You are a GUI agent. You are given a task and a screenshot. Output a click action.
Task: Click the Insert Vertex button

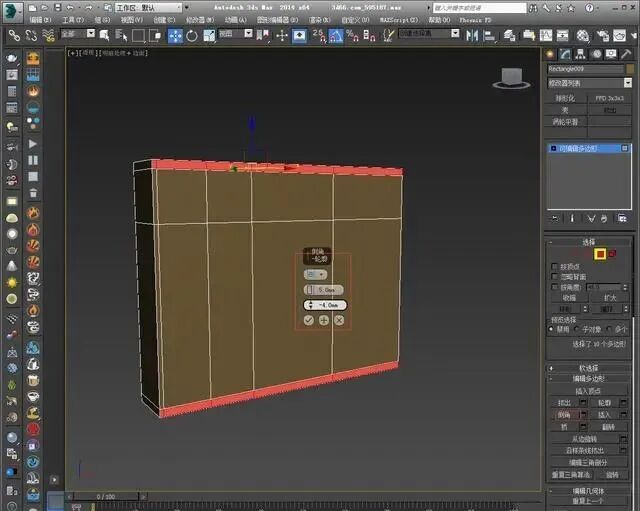[588, 391]
